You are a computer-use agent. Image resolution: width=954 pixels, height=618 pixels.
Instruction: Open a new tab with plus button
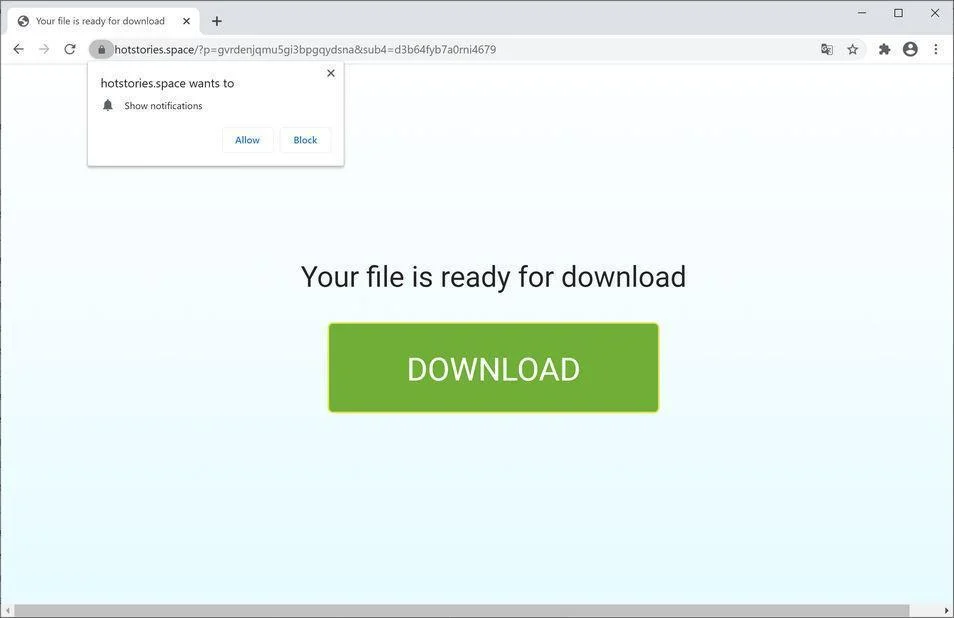coord(217,21)
